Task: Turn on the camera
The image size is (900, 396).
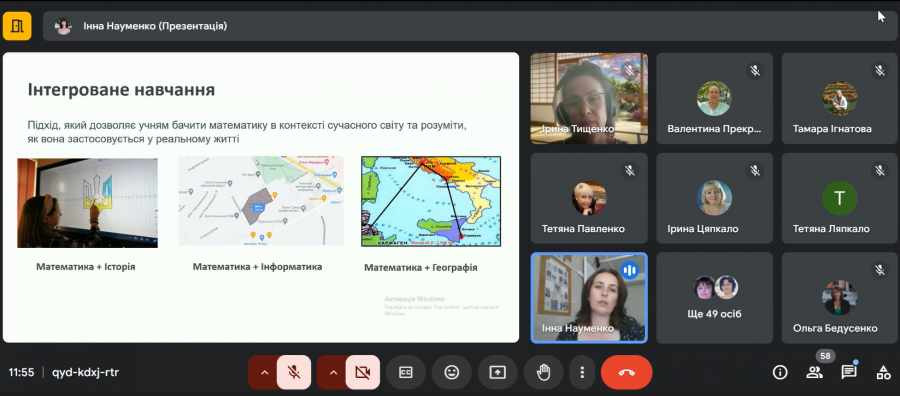Action: click(x=363, y=372)
